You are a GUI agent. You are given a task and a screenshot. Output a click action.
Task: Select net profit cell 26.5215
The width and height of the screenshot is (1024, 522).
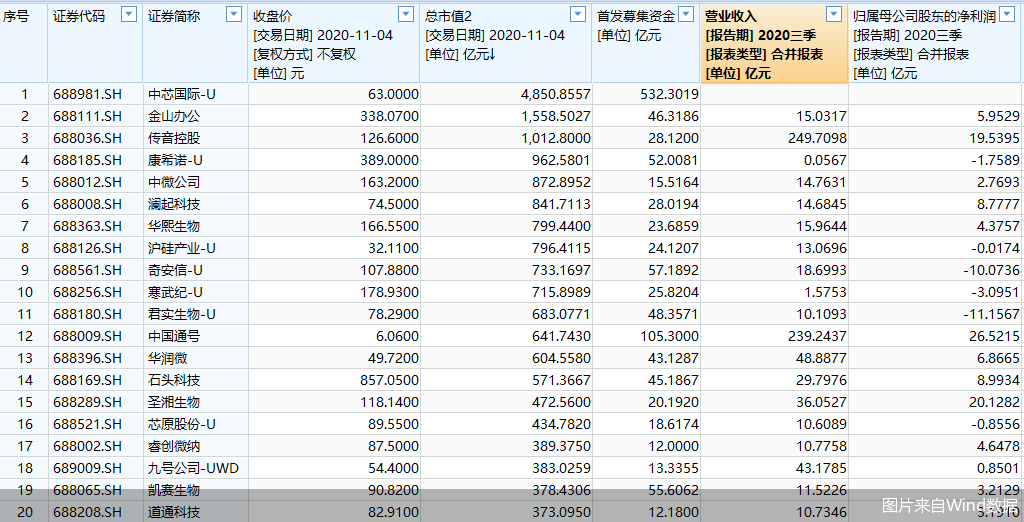click(936, 336)
